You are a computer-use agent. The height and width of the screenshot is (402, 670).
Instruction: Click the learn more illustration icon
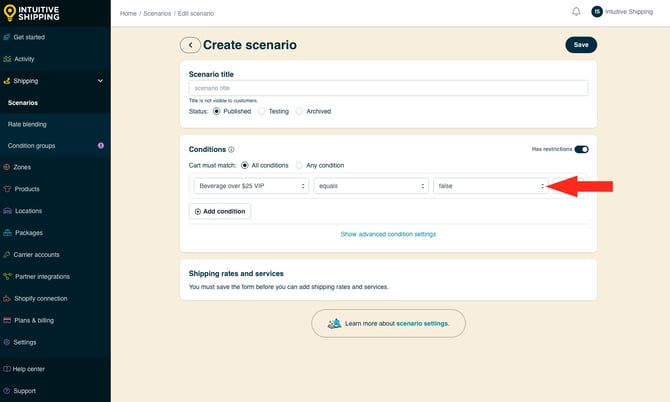click(335, 323)
